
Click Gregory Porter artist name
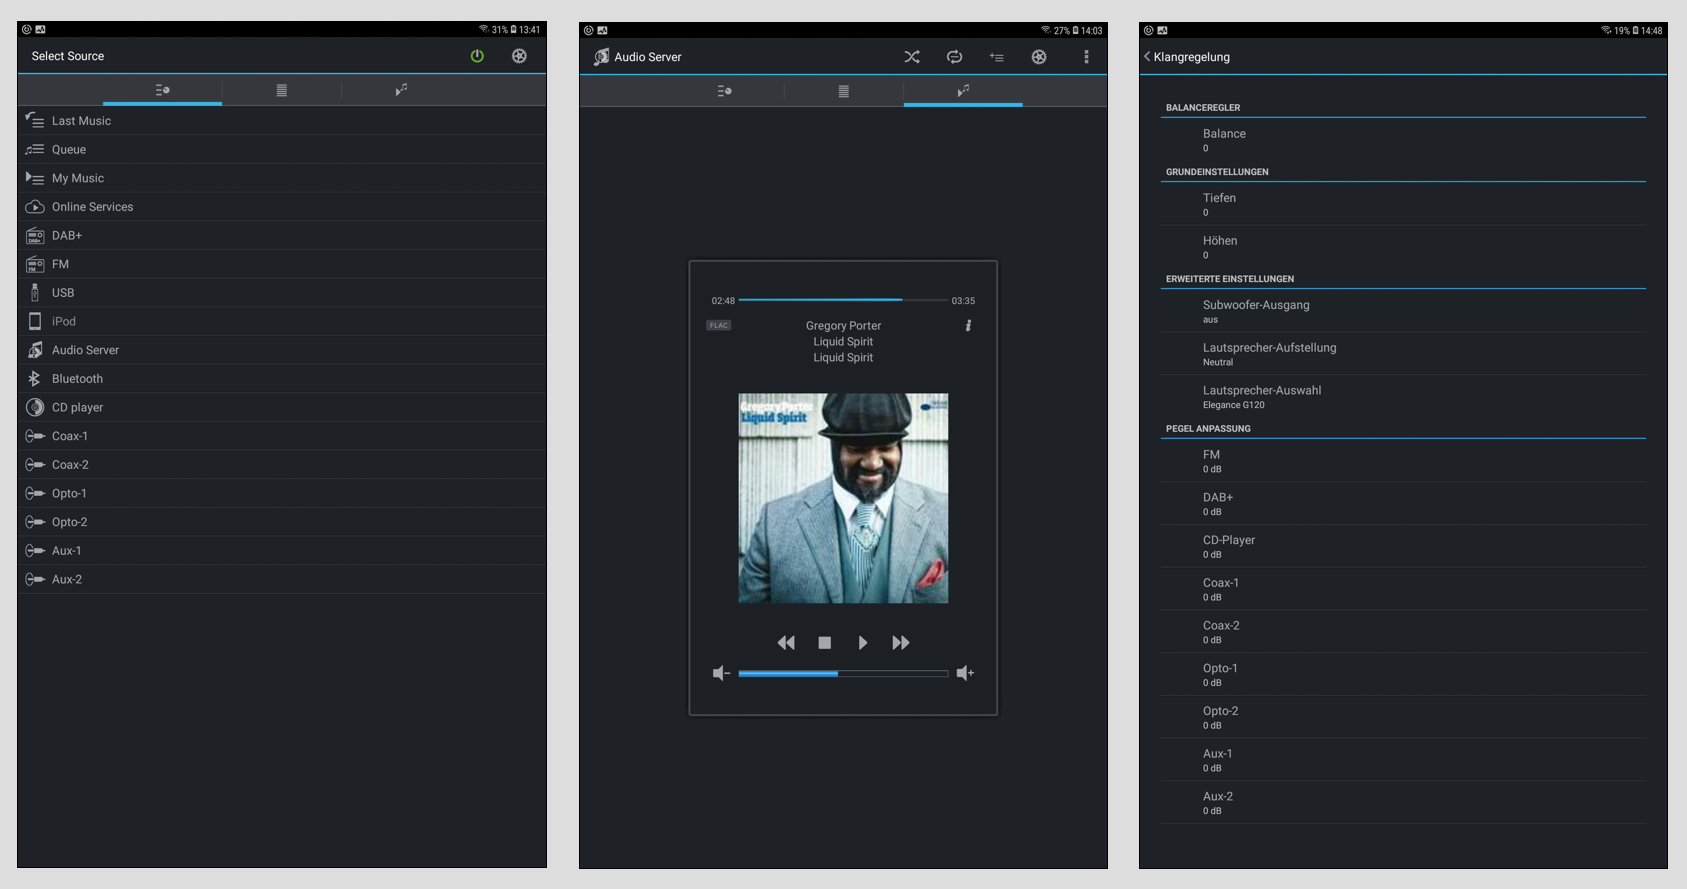pos(843,326)
